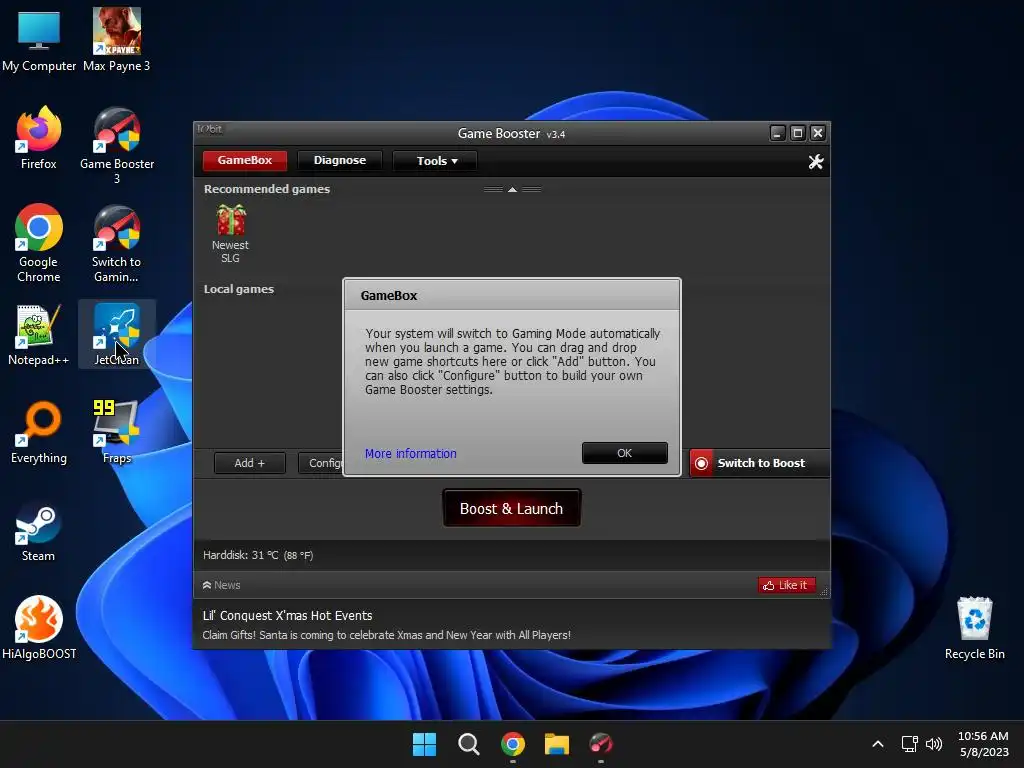Close Game Booster window
The height and width of the screenshot is (768, 1024).
click(x=818, y=133)
